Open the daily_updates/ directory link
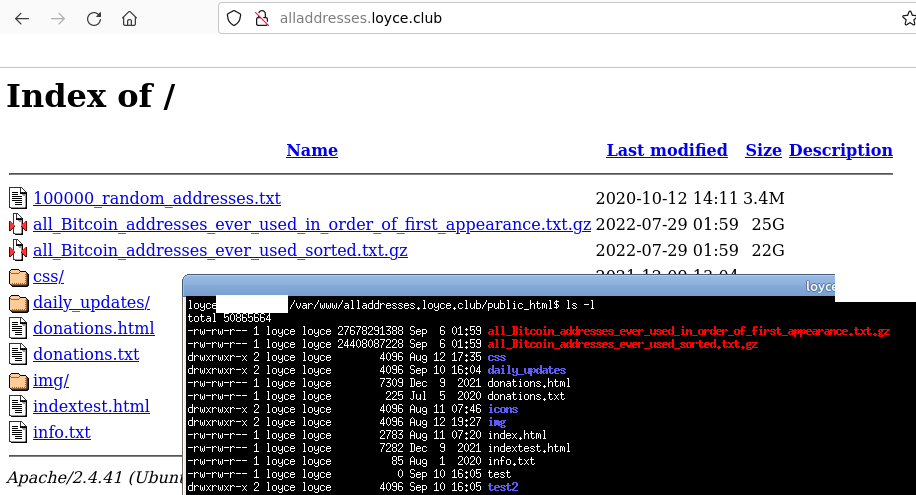 [x=91, y=302]
